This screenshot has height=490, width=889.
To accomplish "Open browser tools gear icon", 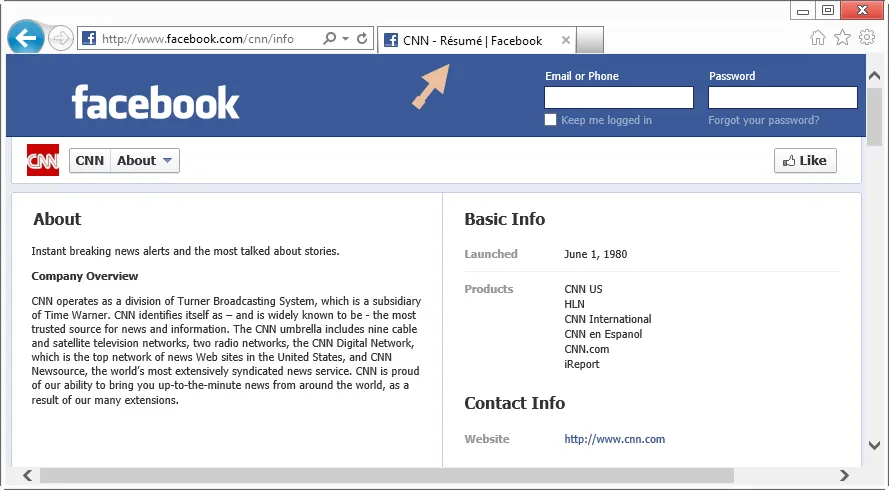I will click(867, 37).
